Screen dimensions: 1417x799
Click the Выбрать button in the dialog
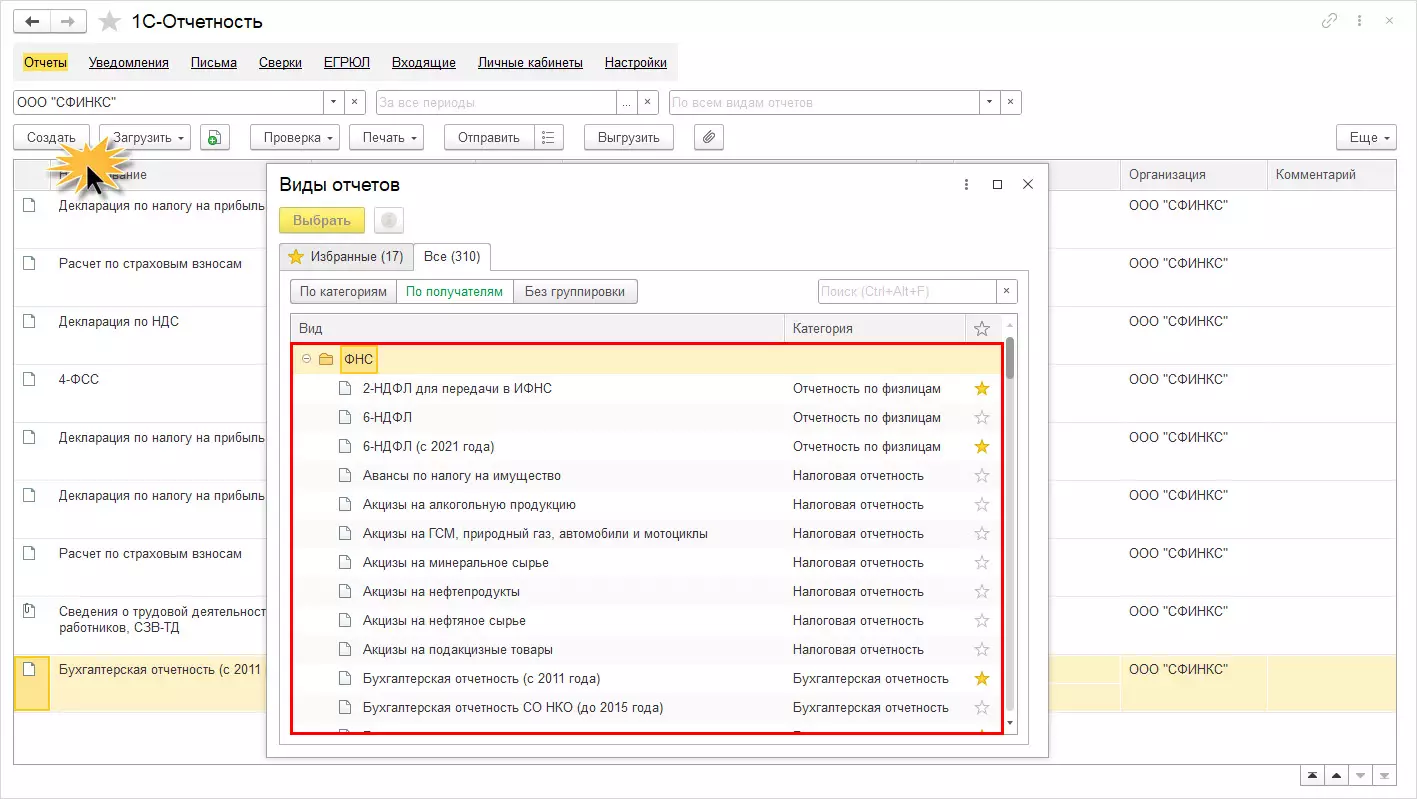click(x=322, y=220)
